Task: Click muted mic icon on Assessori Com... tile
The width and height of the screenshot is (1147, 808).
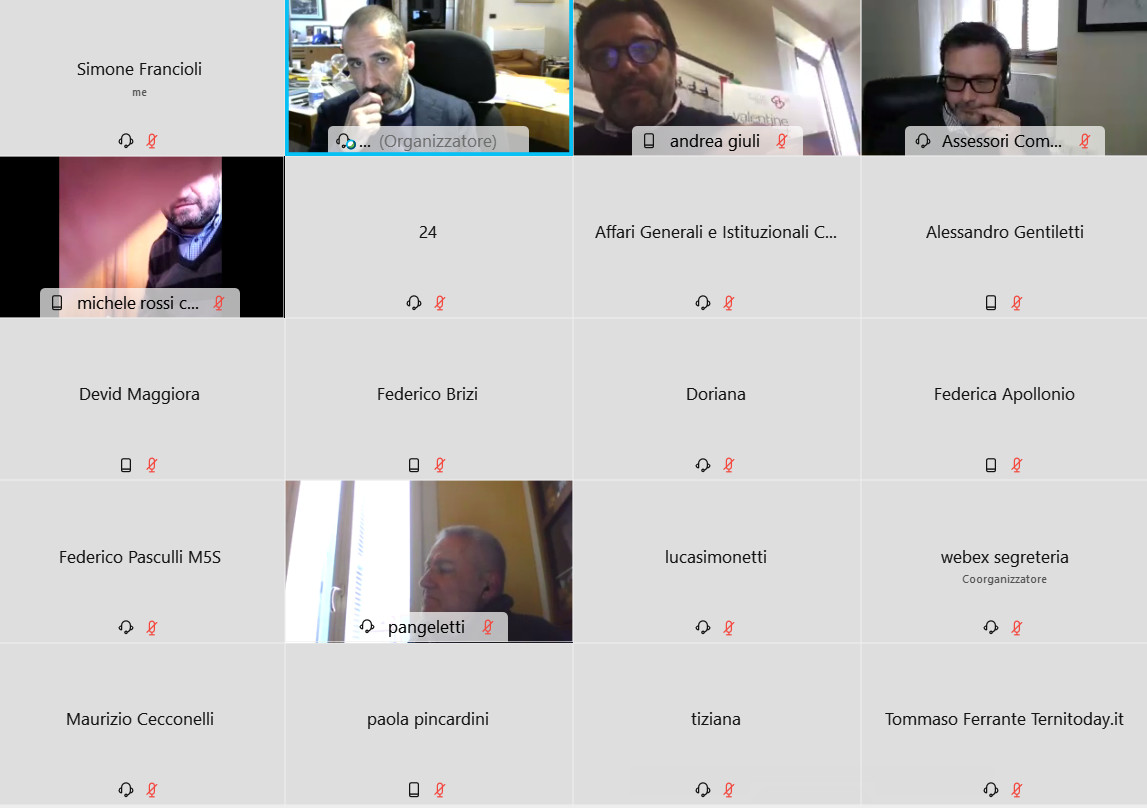Action: 1085,140
